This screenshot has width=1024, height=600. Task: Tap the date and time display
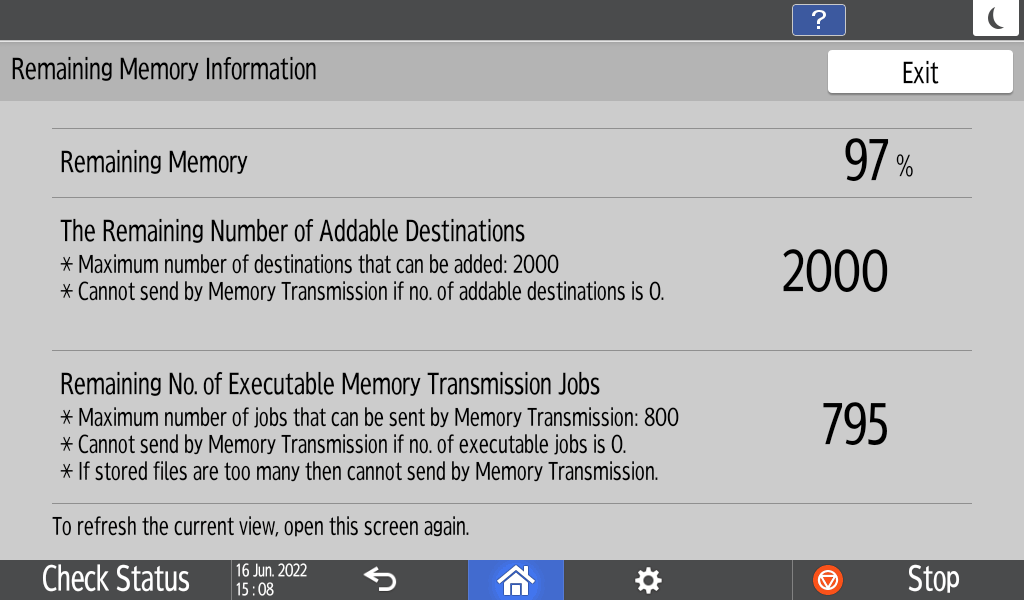pyautogui.click(x=271, y=579)
